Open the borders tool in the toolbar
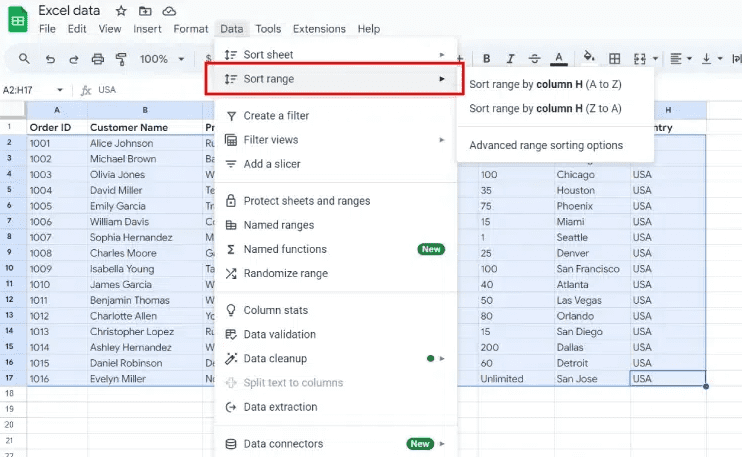This screenshot has height=457, width=742. (615, 59)
